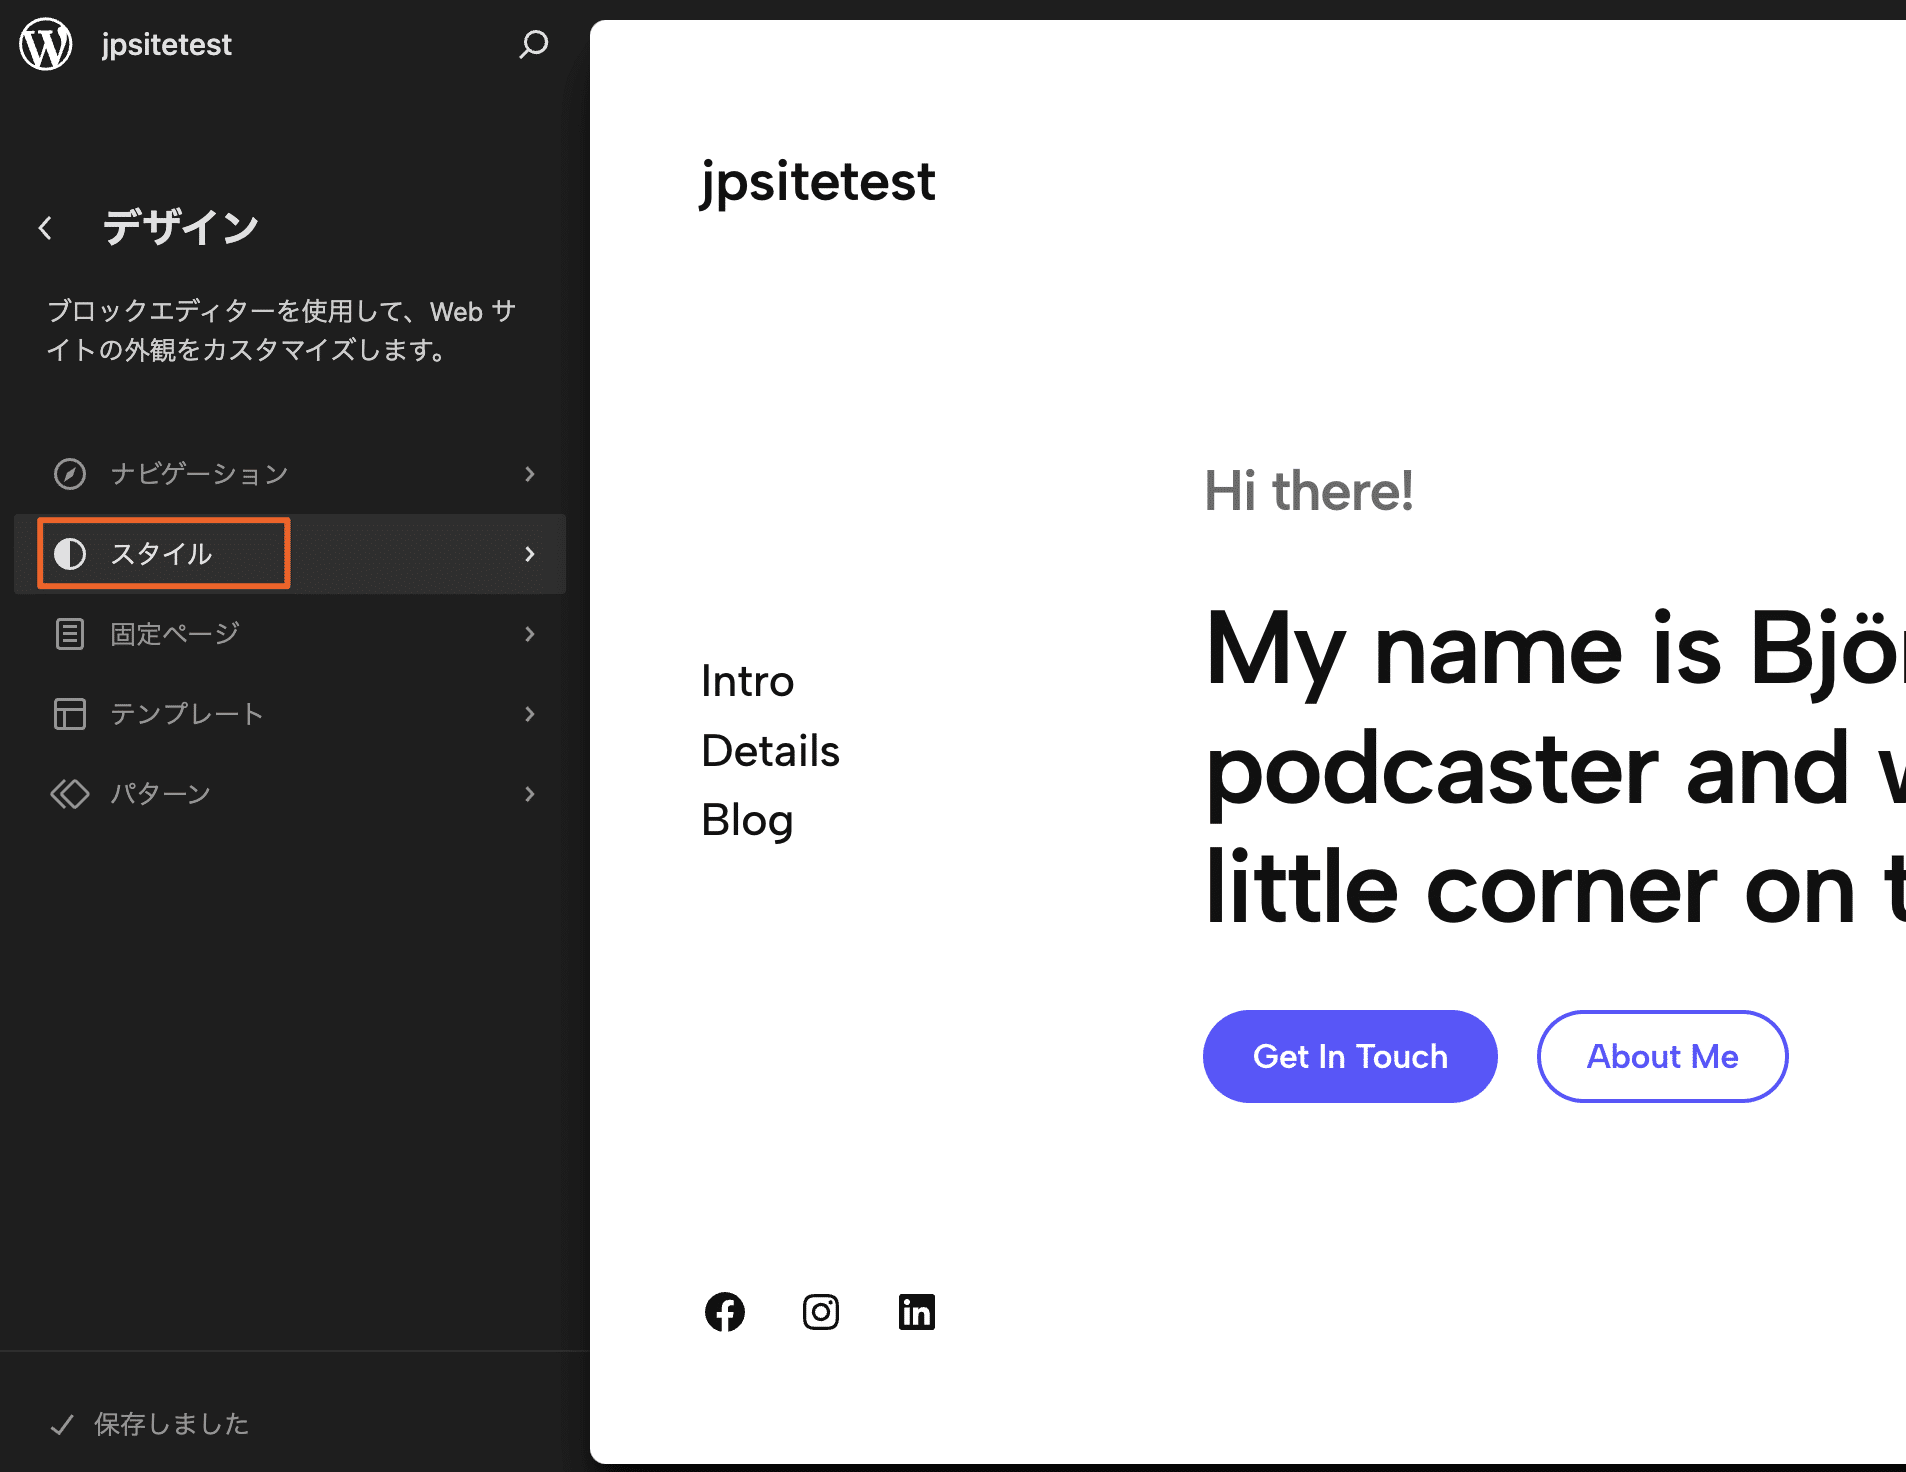Screen dimensions: 1906x1472
Task: Select the パターン diamond icon
Action: 69,793
